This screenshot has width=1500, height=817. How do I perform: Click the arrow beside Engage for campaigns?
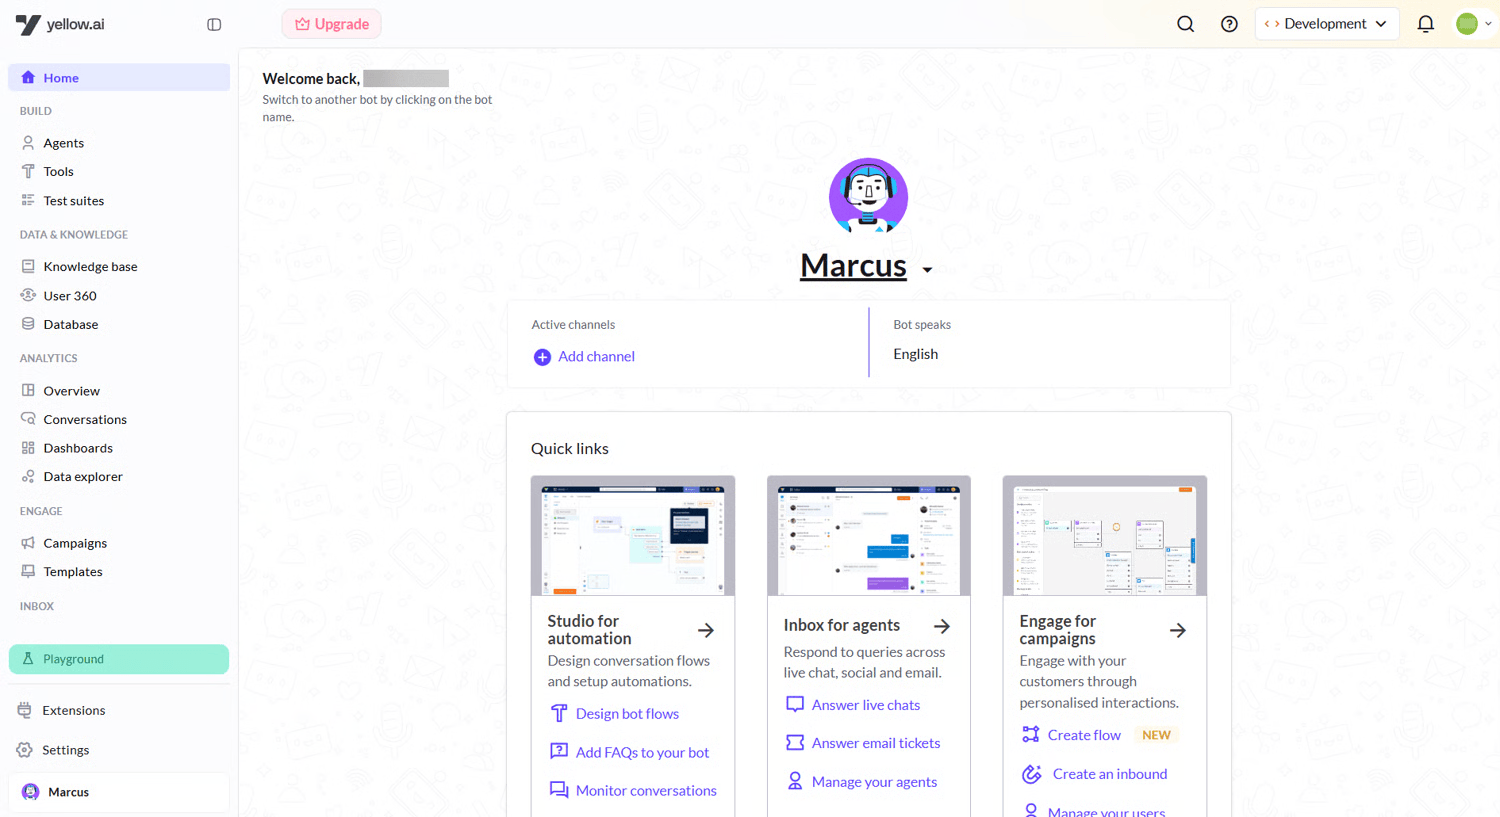coord(1178,630)
